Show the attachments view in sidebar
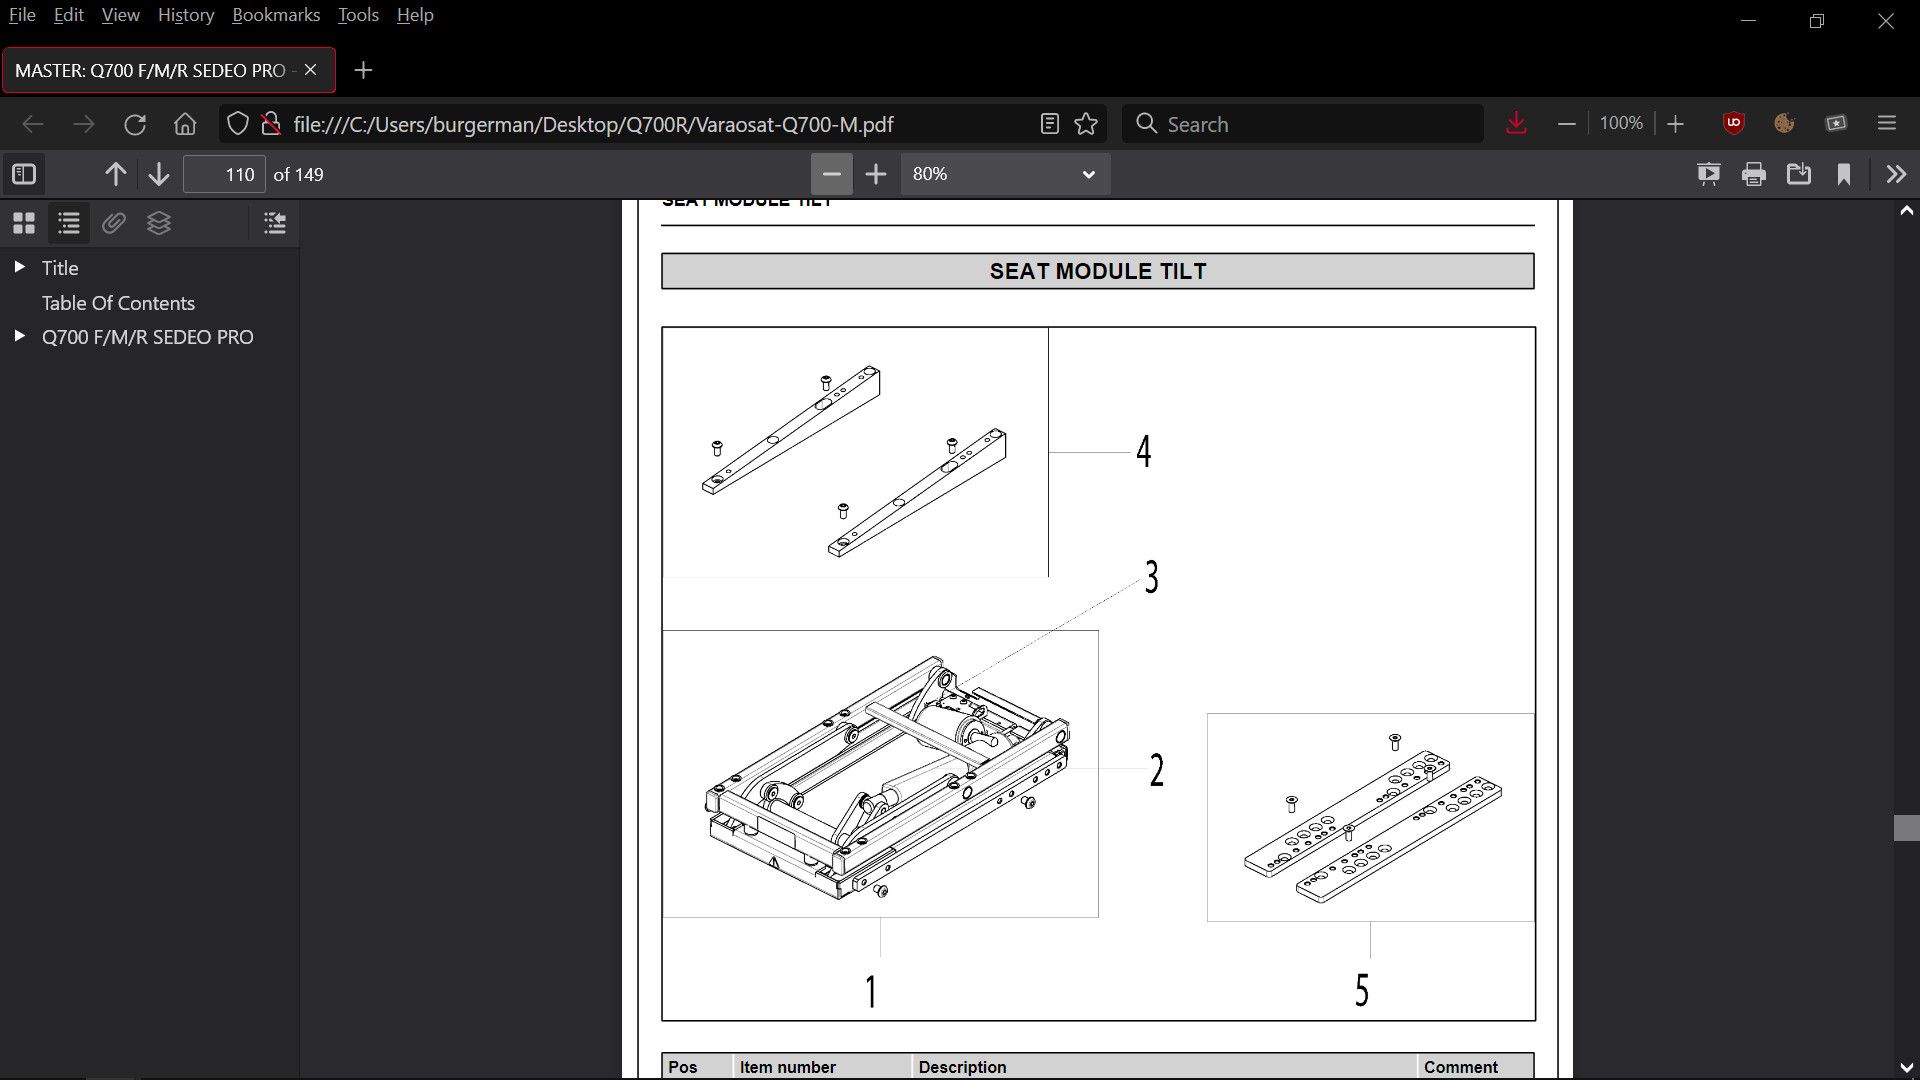 (x=114, y=223)
